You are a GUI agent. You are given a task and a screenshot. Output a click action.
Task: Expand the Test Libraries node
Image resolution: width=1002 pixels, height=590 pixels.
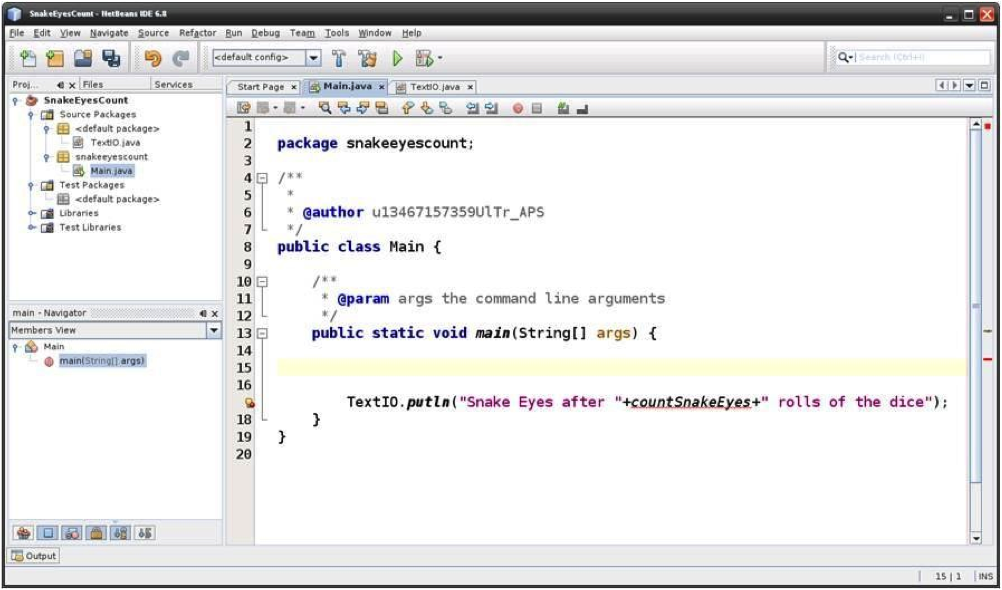click(x=30, y=228)
